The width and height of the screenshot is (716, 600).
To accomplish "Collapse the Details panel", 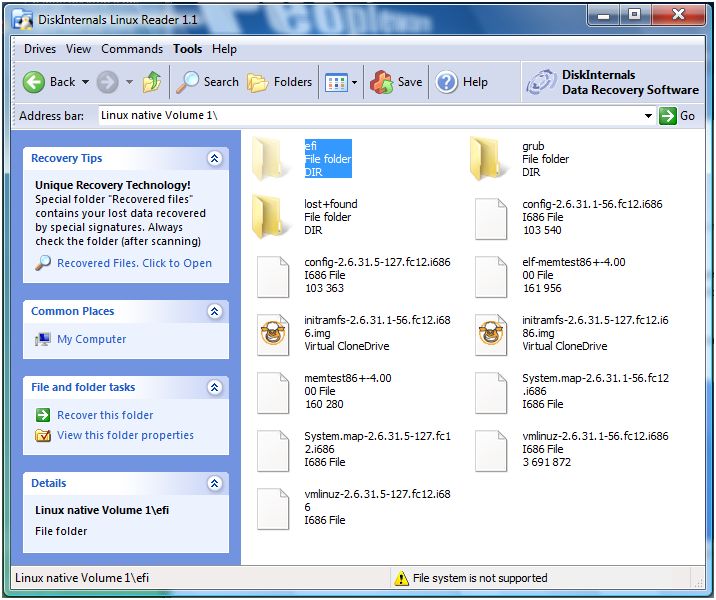I will [x=215, y=483].
